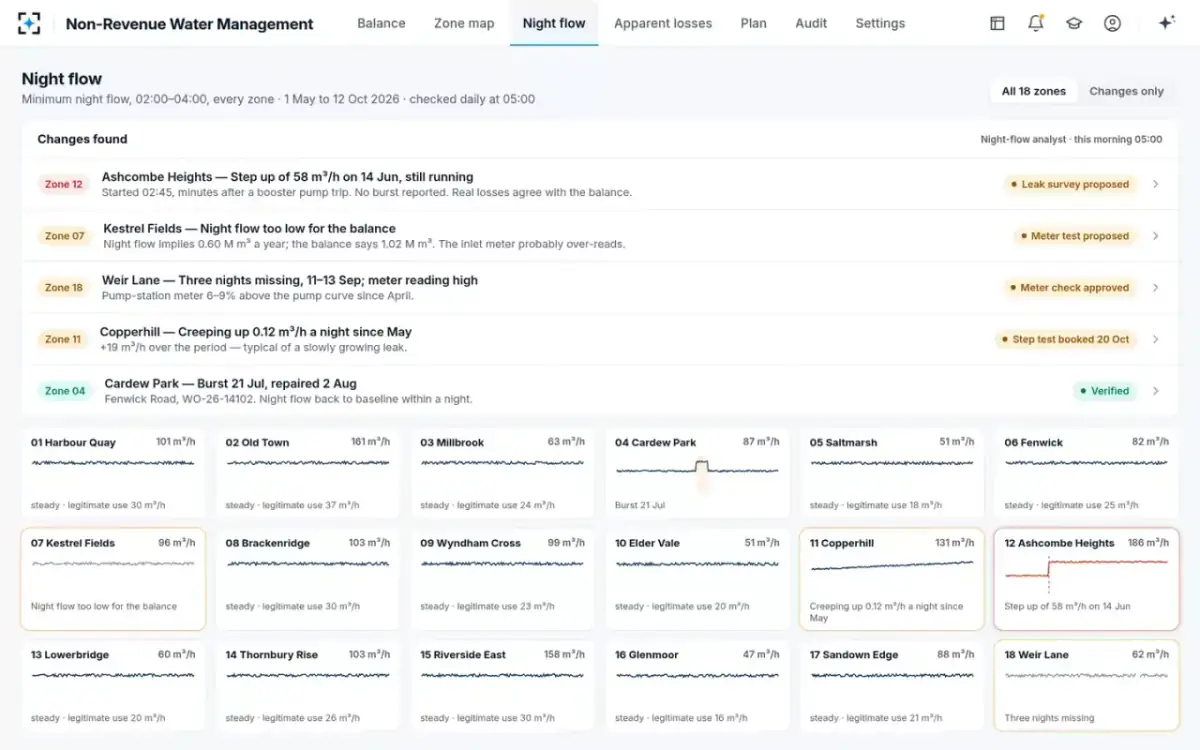Click the Zone 04 badge in changes list
The width and height of the screenshot is (1200, 750).
(x=65, y=391)
